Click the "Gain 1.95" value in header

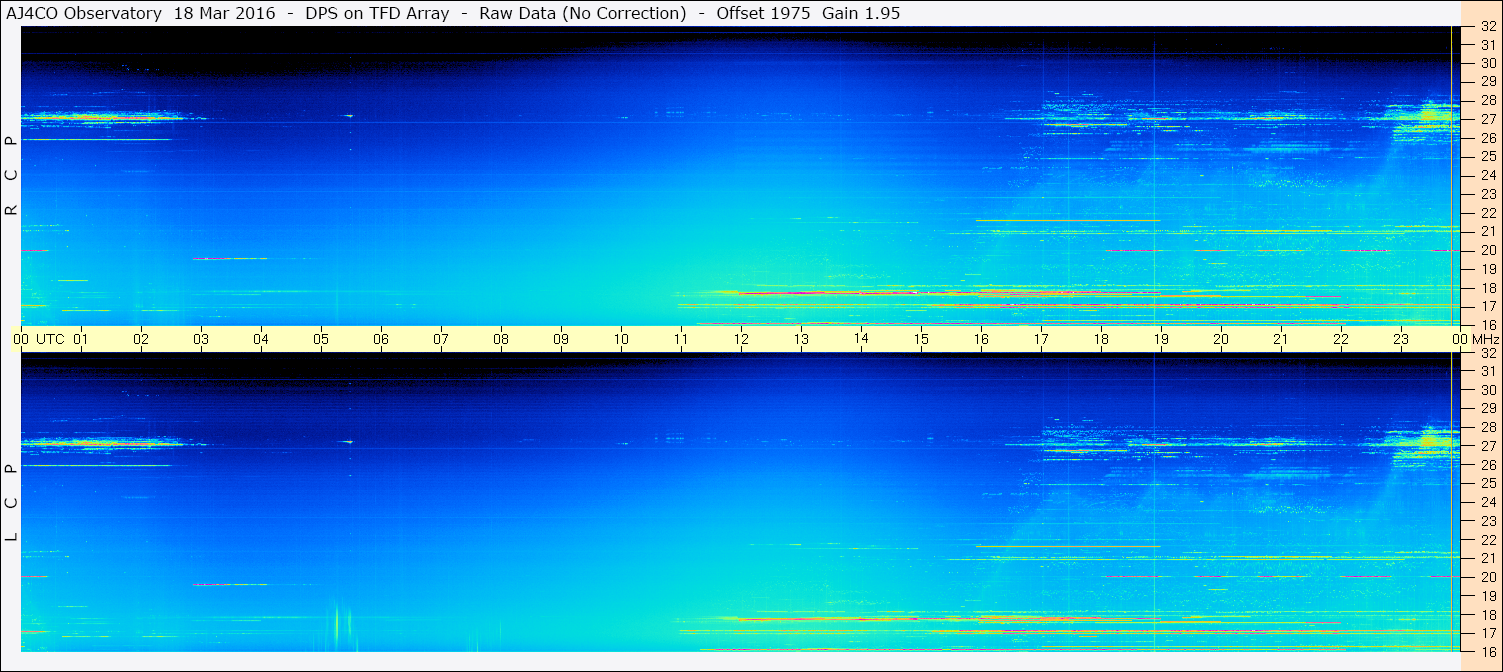tap(860, 13)
